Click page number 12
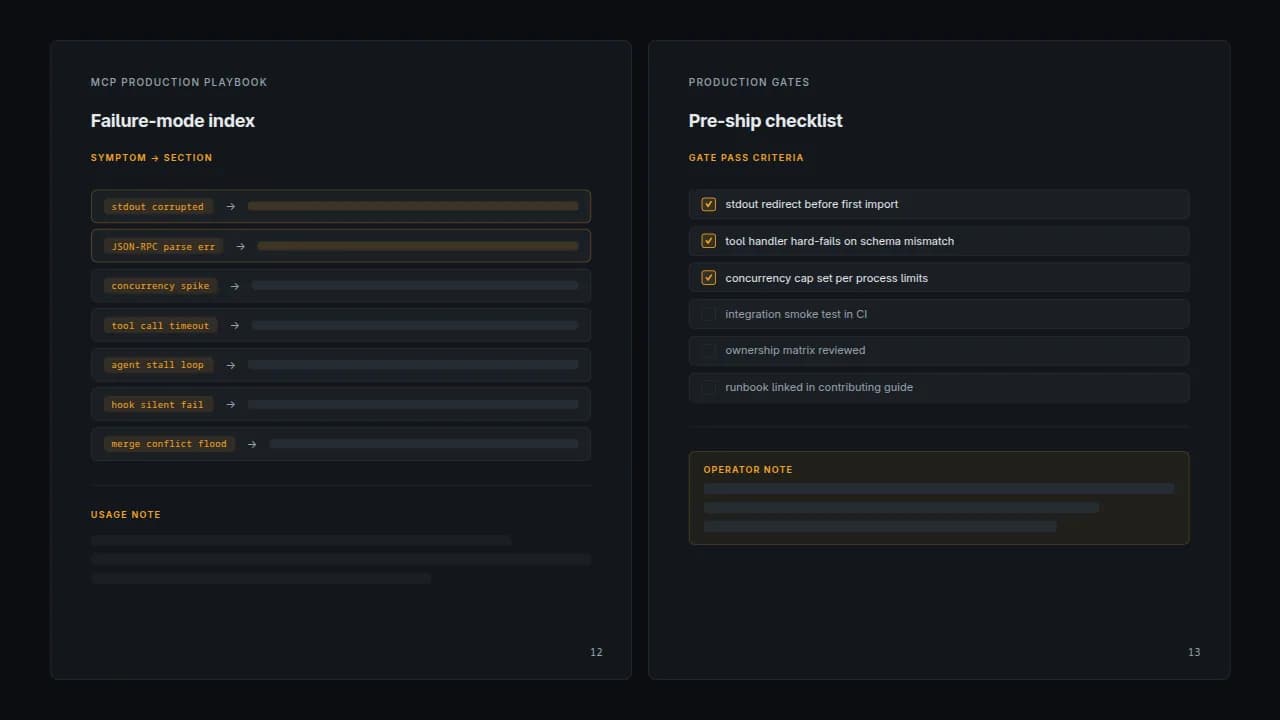The width and height of the screenshot is (1280, 720). pyautogui.click(x=597, y=652)
